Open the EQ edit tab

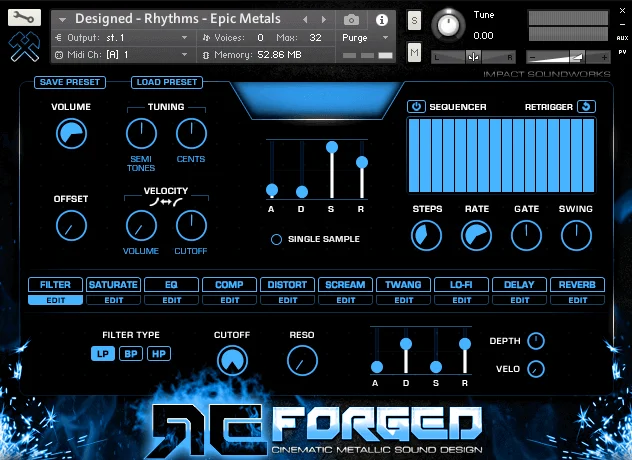[x=172, y=300]
